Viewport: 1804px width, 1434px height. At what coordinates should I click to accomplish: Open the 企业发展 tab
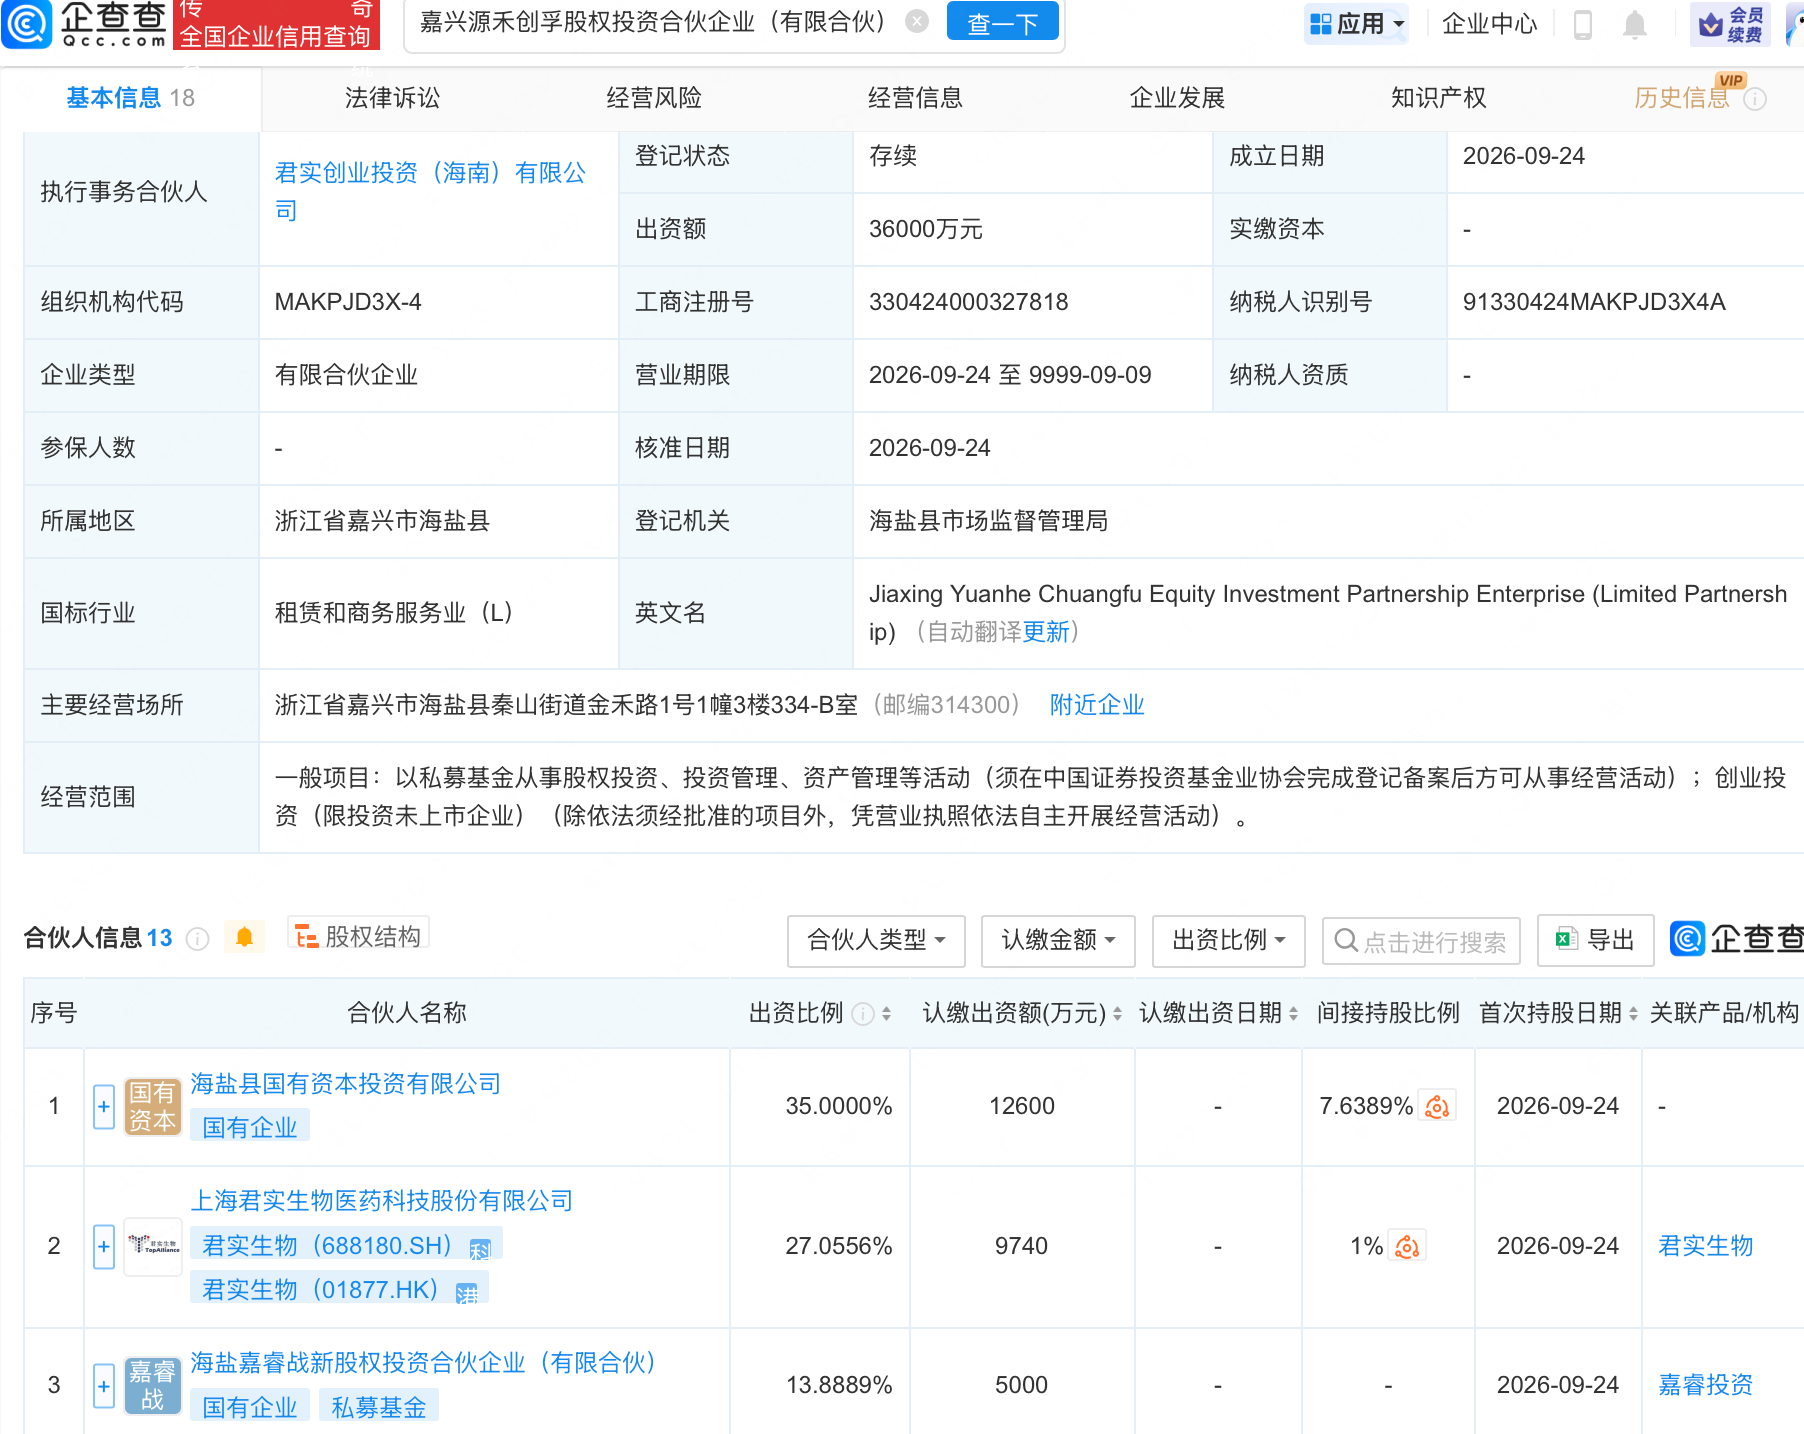(1177, 98)
